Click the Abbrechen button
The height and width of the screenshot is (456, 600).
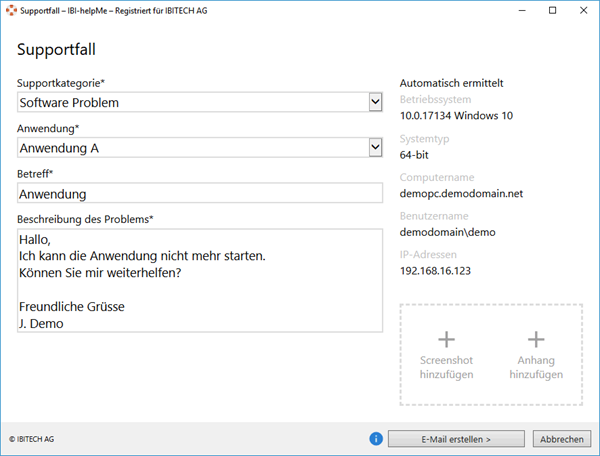(562, 439)
